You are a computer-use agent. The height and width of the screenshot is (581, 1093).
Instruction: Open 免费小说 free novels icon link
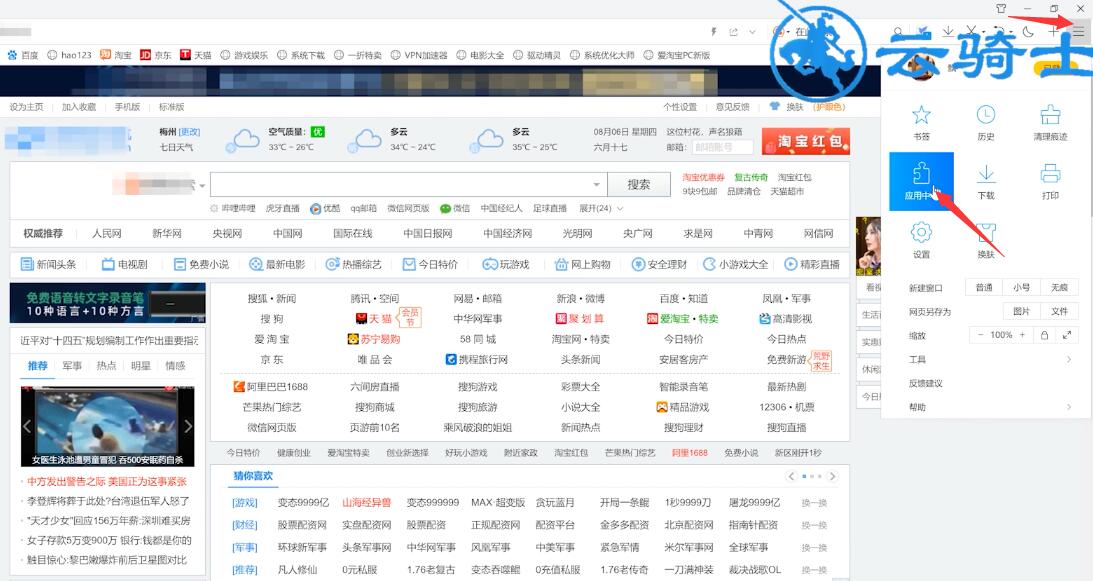point(201,264)
